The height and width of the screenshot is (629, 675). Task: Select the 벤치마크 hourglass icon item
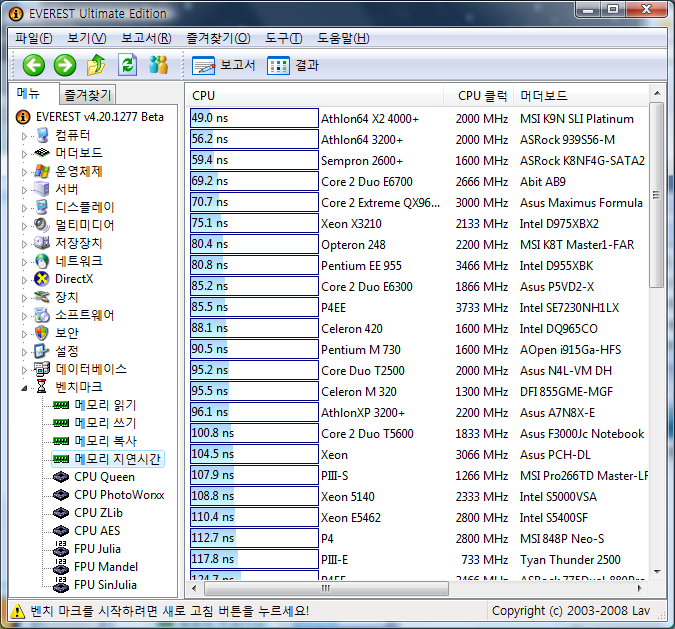42,387
